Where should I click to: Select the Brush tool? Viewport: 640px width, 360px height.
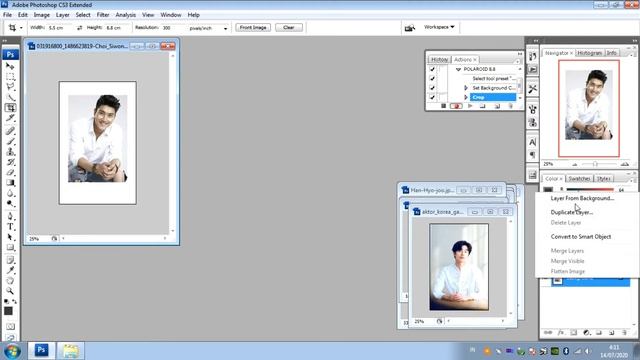click(10, 141)
